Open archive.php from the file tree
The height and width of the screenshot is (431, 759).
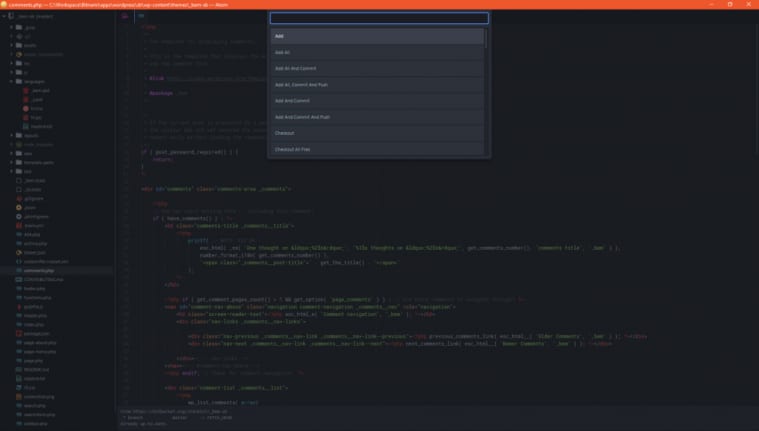pos(35,244)
